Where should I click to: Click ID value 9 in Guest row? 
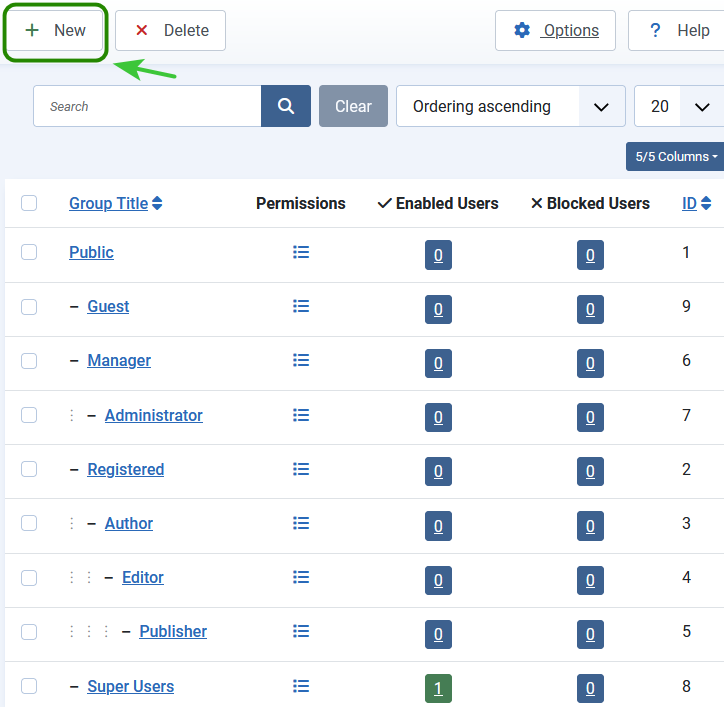tap(686, 306)
